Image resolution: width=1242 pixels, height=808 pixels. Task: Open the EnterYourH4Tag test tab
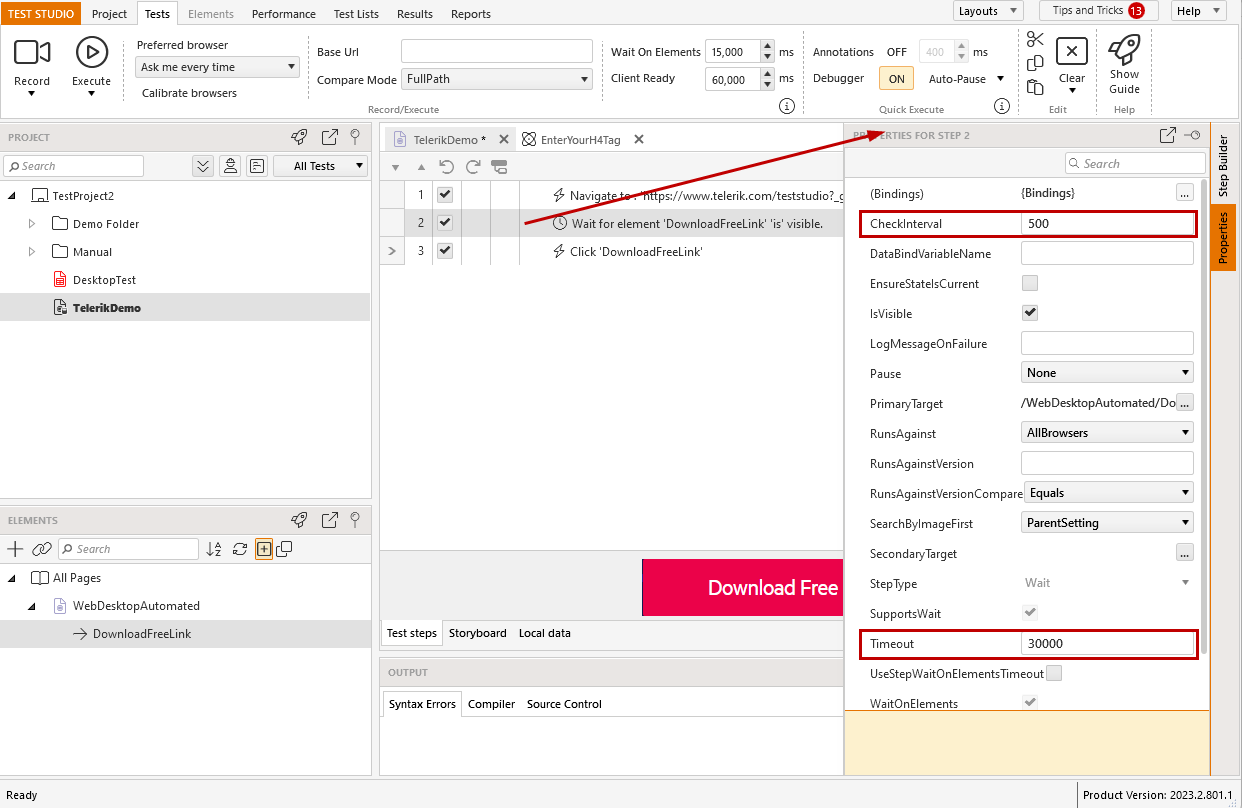tap(580, 140)
